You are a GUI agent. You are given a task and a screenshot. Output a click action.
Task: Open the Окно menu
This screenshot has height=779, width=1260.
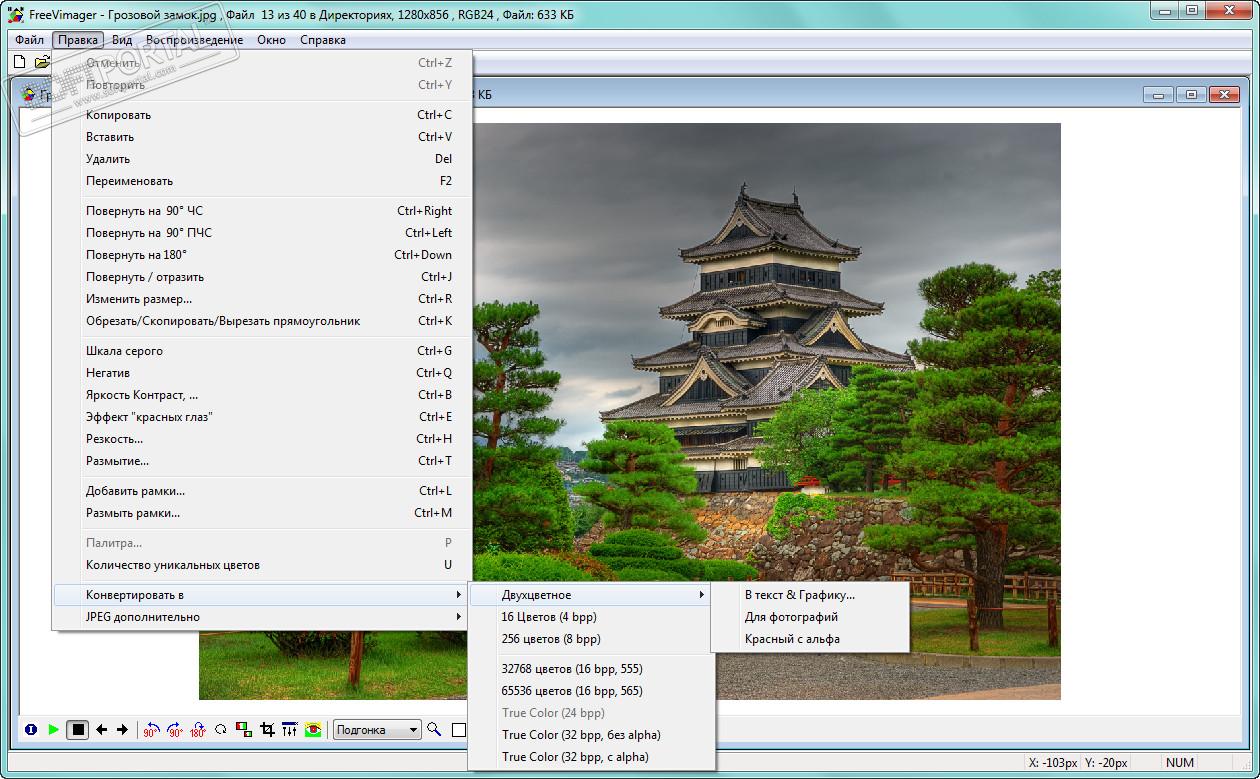tap(271, 40)
